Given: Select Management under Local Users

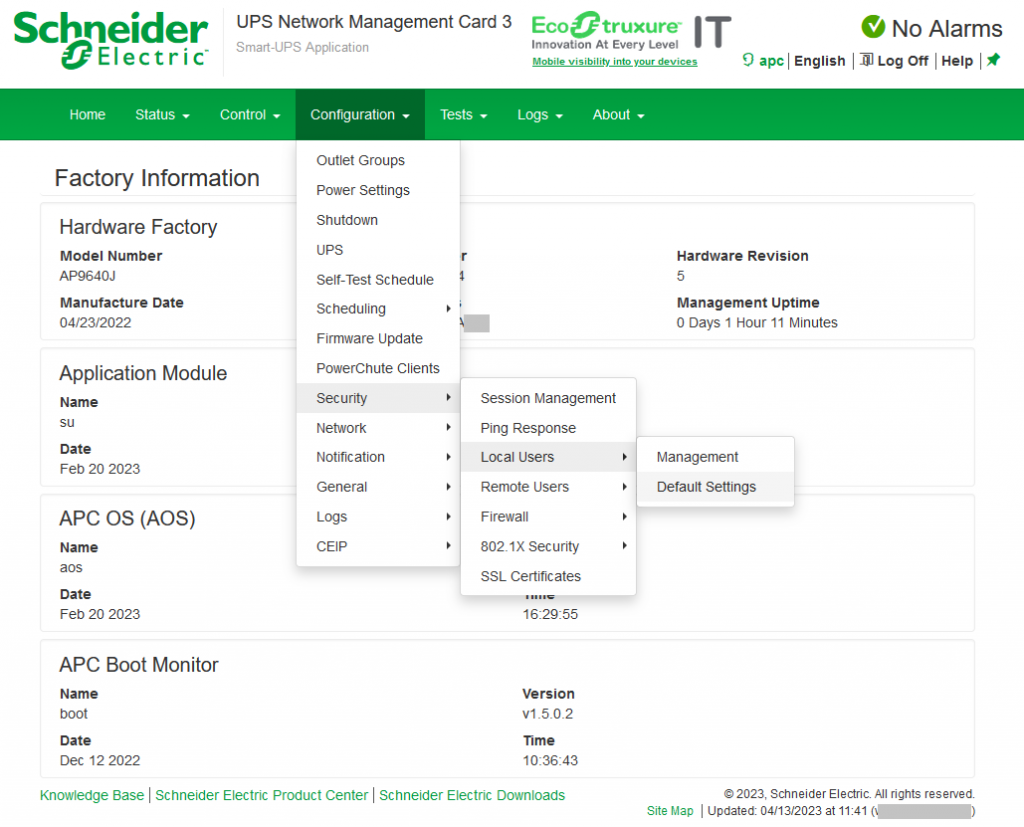Looking at the screenshot, I should tap(716, 457).
